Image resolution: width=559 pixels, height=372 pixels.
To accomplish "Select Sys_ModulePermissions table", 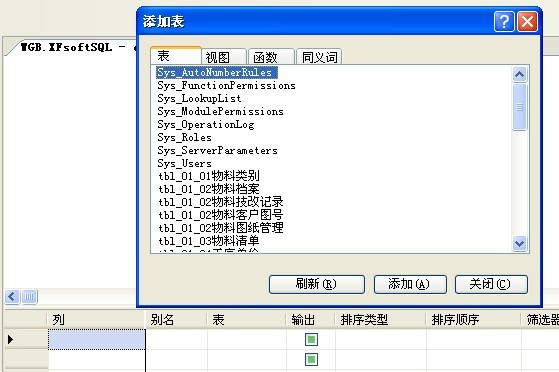I will click(x=220, y=111).
